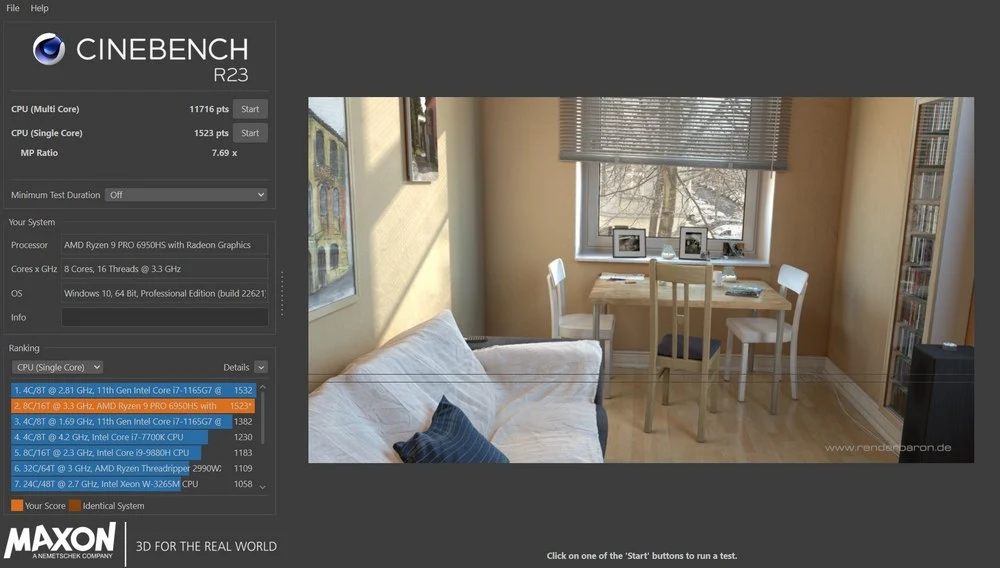Click the dotted panel splitter handle

pyautogui.click(x=282, y=293)
